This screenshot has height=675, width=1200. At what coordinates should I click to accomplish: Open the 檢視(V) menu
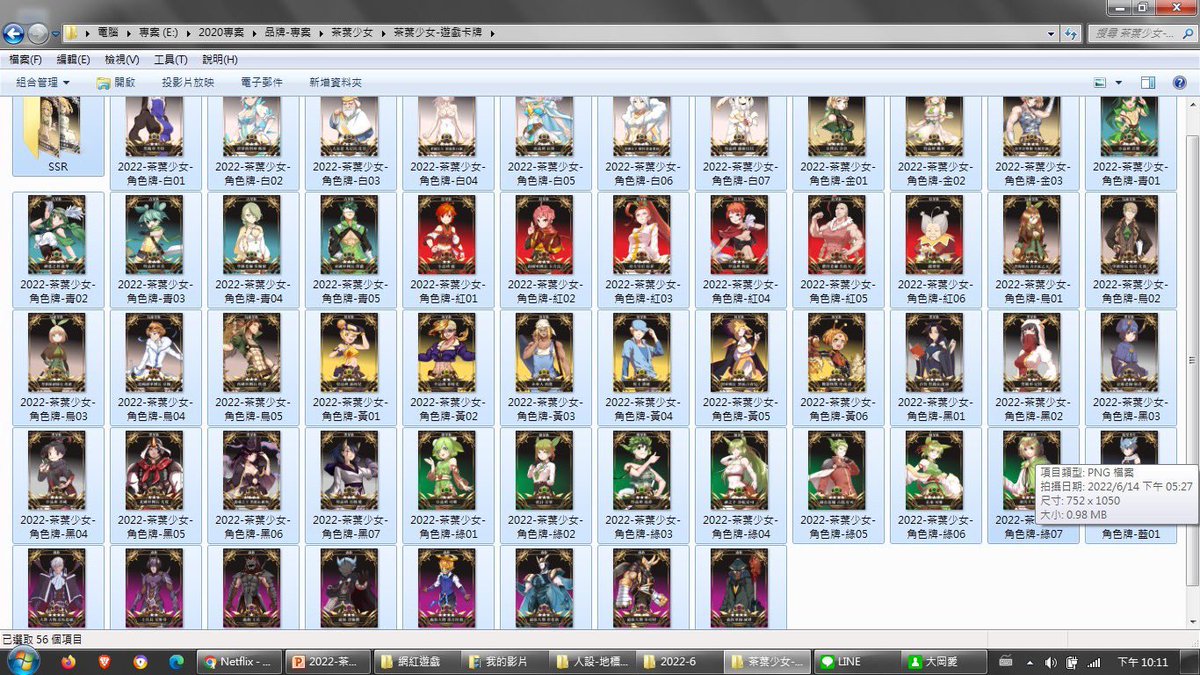(x=122, y=60)
